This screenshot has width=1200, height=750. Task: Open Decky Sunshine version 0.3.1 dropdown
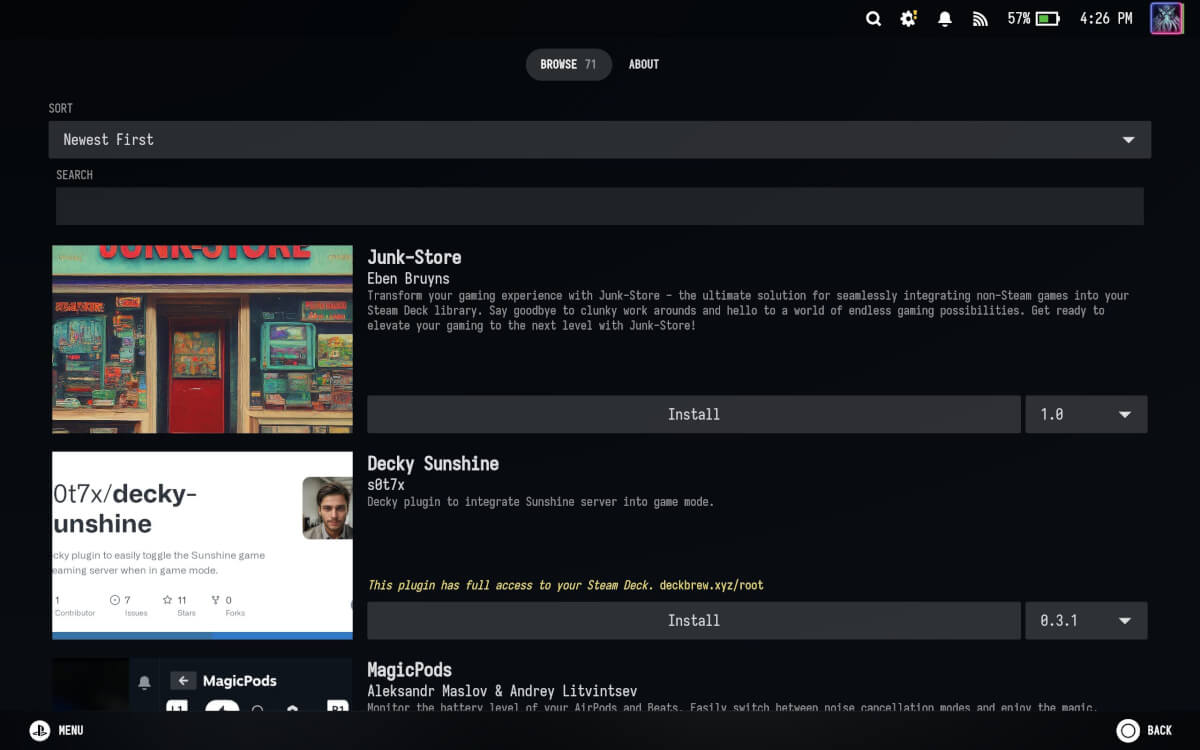1086,620
